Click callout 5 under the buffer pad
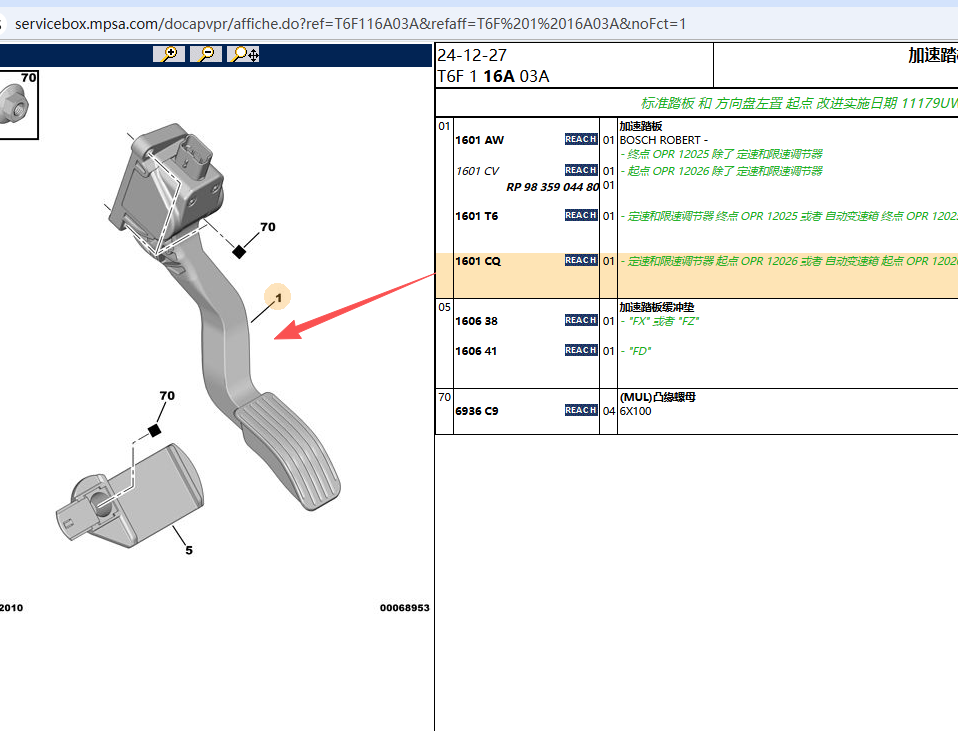This screenshot has height=735, width=958. [x=189, y=549]
